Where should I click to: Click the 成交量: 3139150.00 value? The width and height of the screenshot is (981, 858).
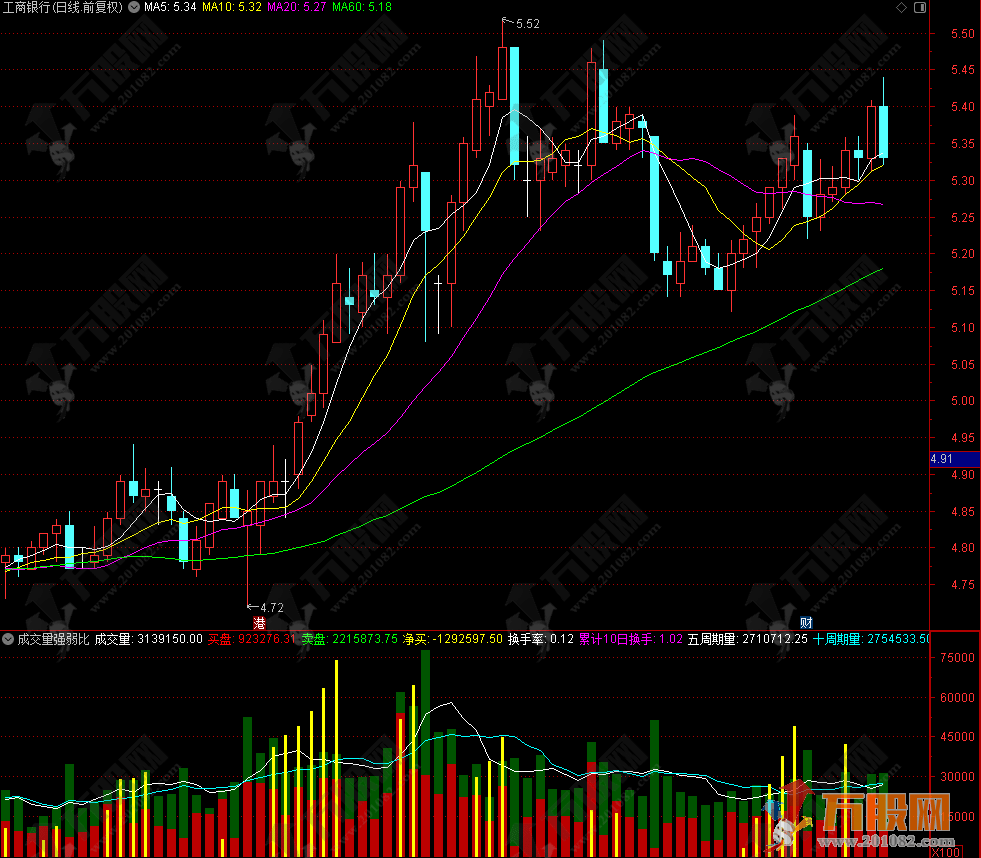[149, 639]
